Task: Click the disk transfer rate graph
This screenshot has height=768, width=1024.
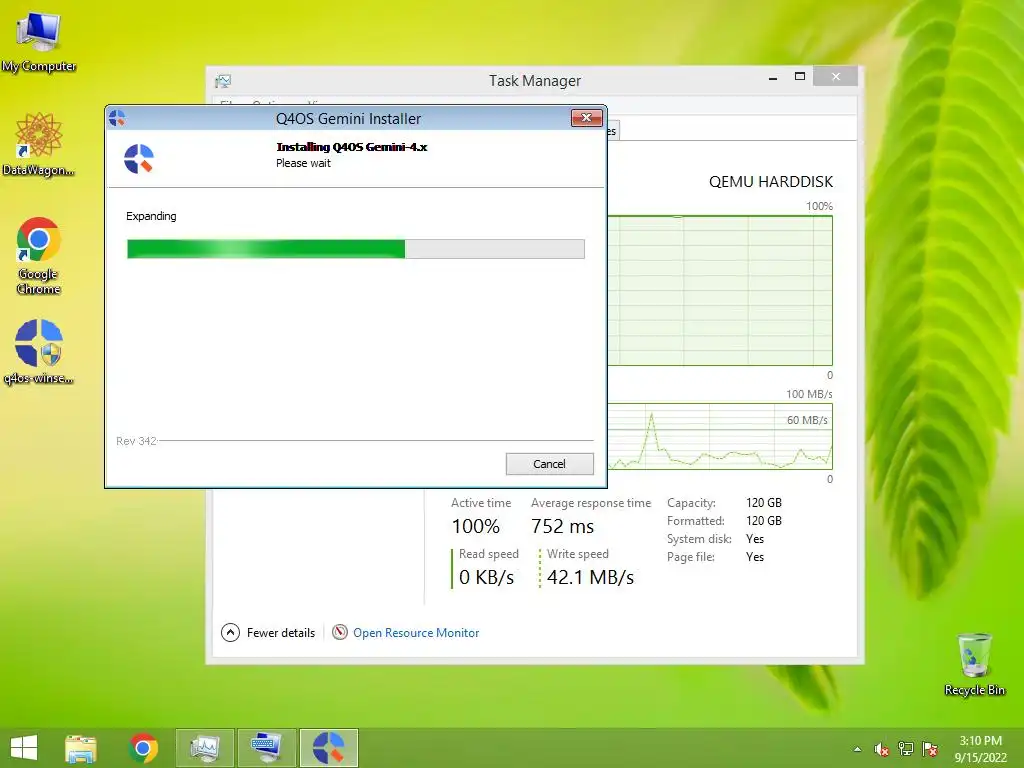Action: click(x=720, y=436)
